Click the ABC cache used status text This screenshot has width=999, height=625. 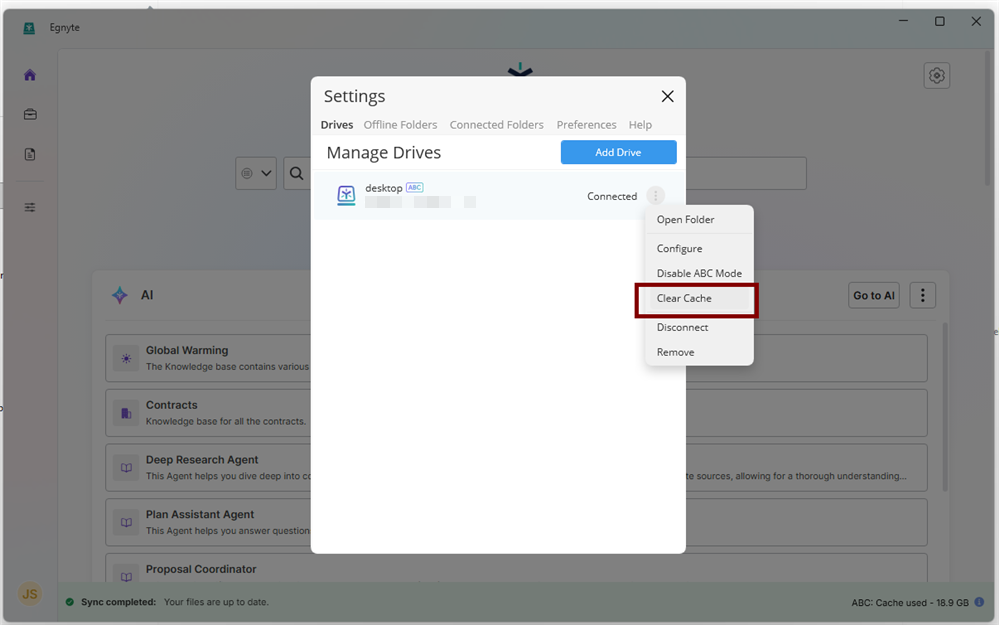pos(910,603)
